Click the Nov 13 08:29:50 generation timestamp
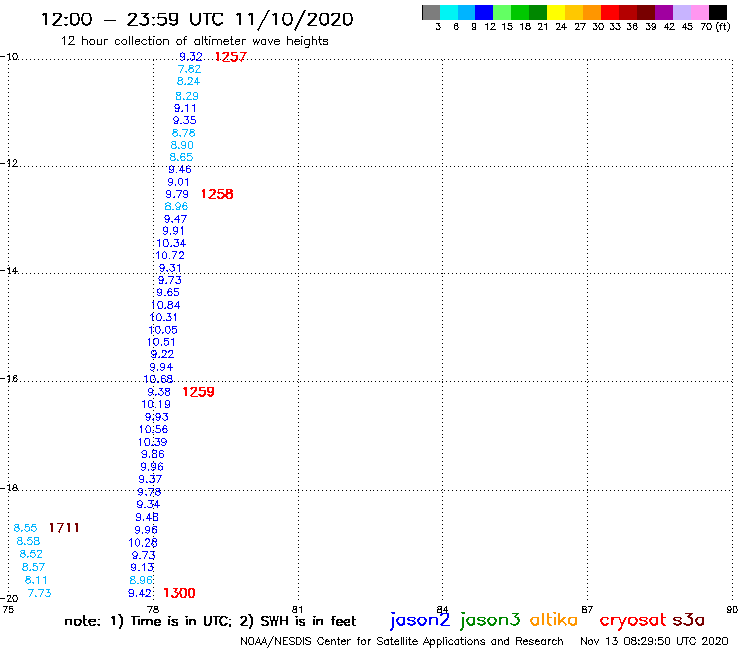 pos(654,642)
